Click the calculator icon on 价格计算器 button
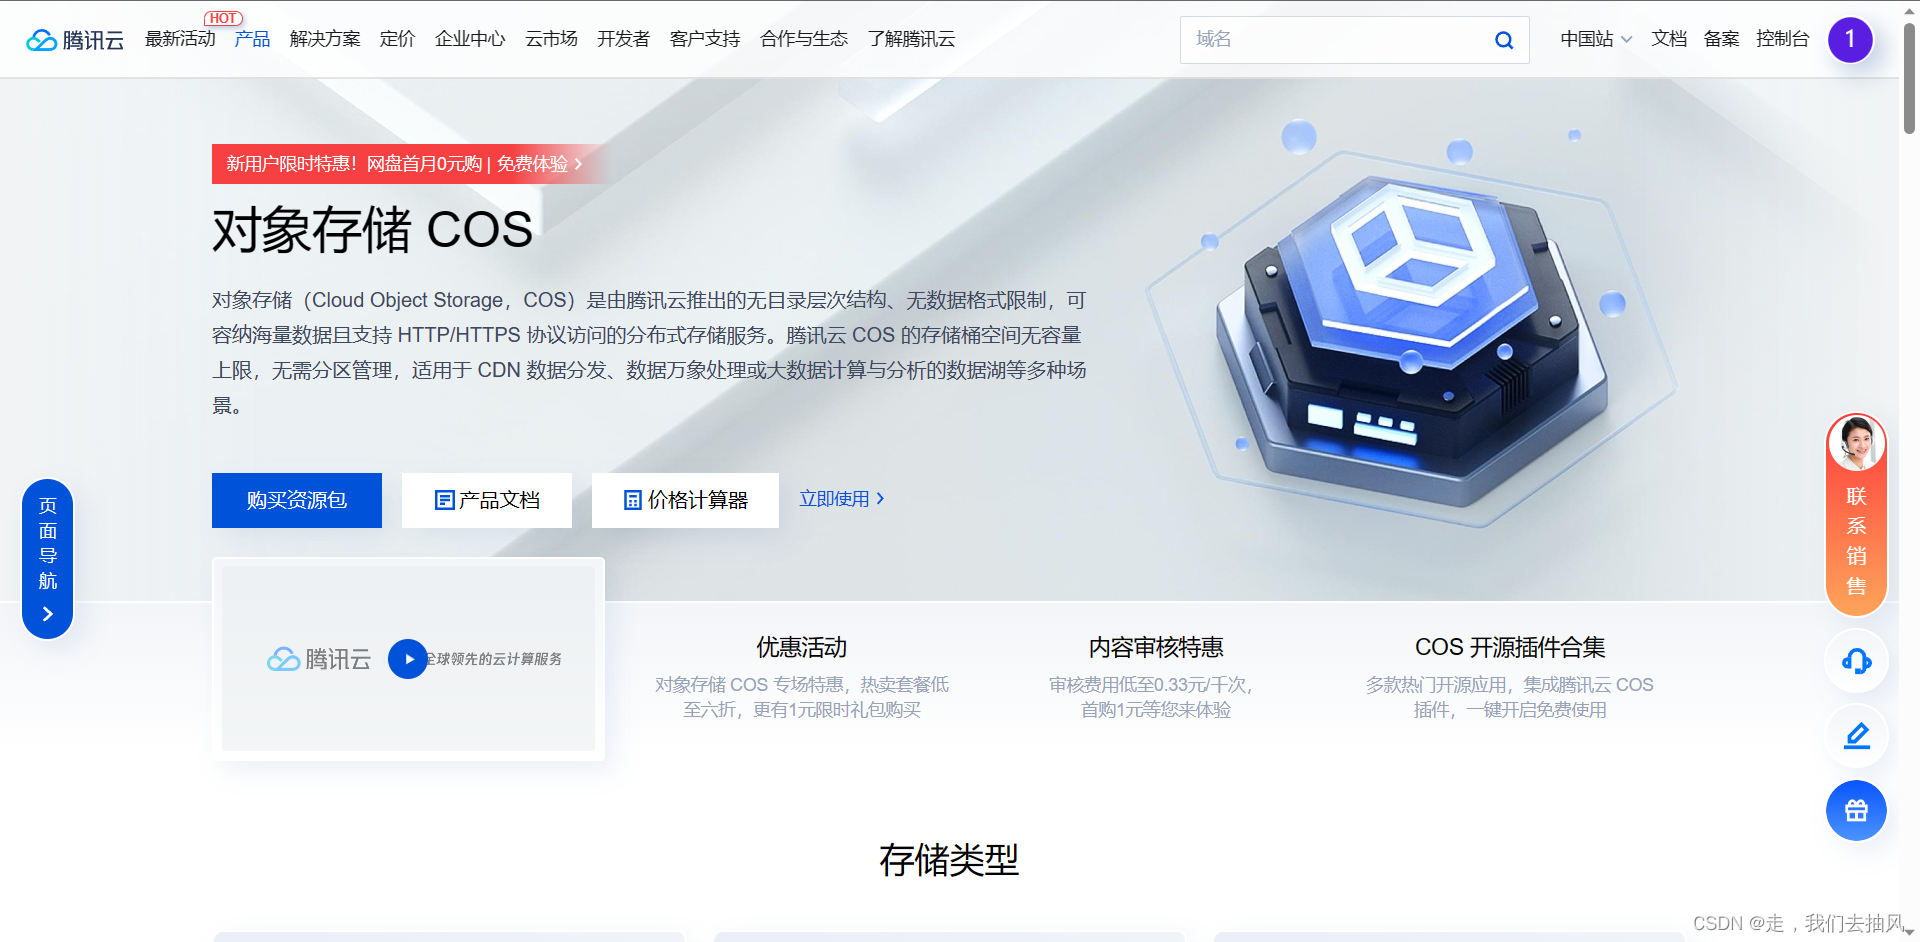The height and width of the screenshot is (942, 1920). (634, 499)
